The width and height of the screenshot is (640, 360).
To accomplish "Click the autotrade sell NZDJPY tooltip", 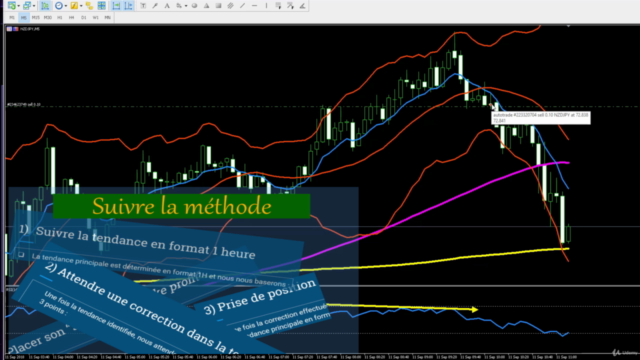I will pyautogui.click(x=541, y=118).
